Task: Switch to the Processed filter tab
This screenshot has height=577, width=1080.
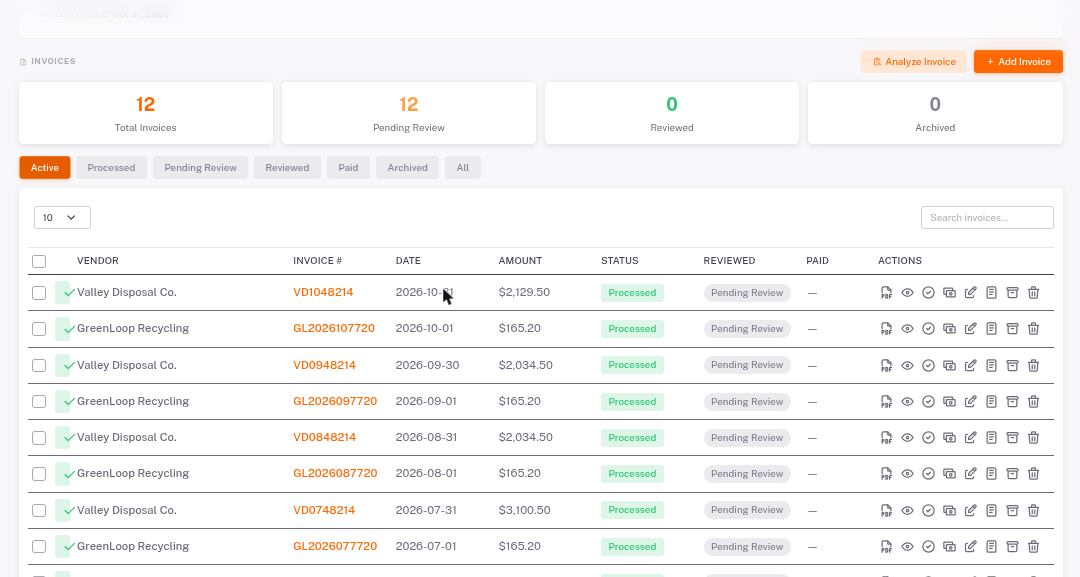Action: click(x=112, y=167)
